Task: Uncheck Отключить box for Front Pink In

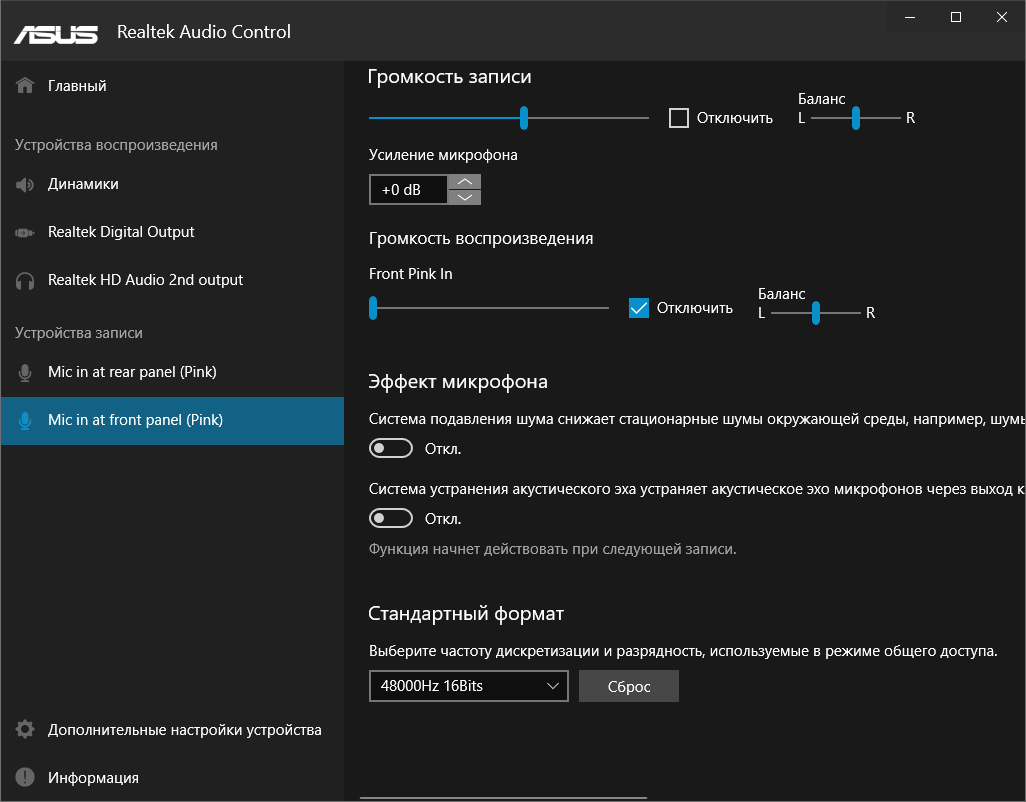Action: (x=639, y=308)
